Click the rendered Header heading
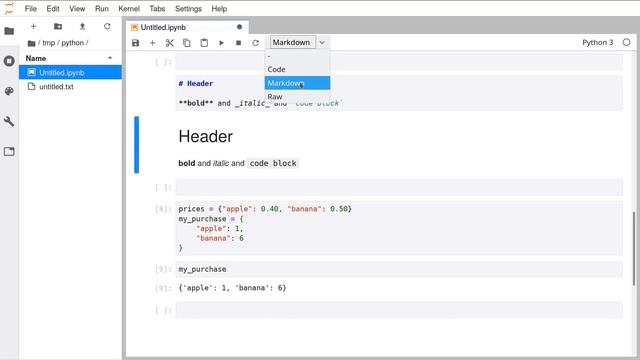This screenshot has height=360, width=640. (x=205, y=136)
